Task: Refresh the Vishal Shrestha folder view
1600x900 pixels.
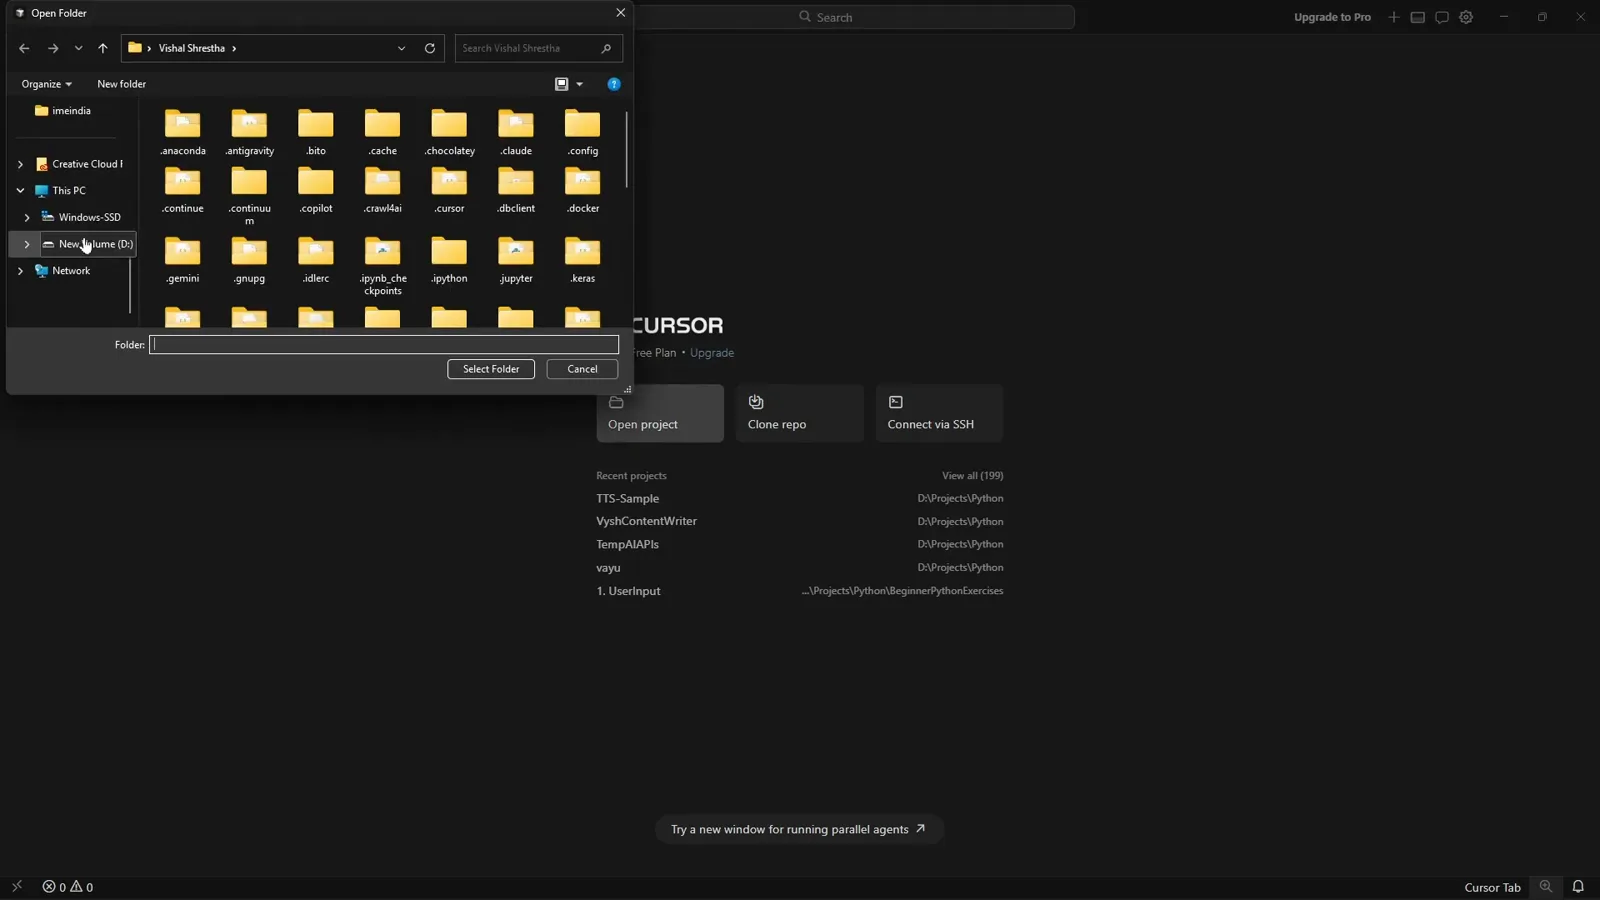Action: coord(430,48)
